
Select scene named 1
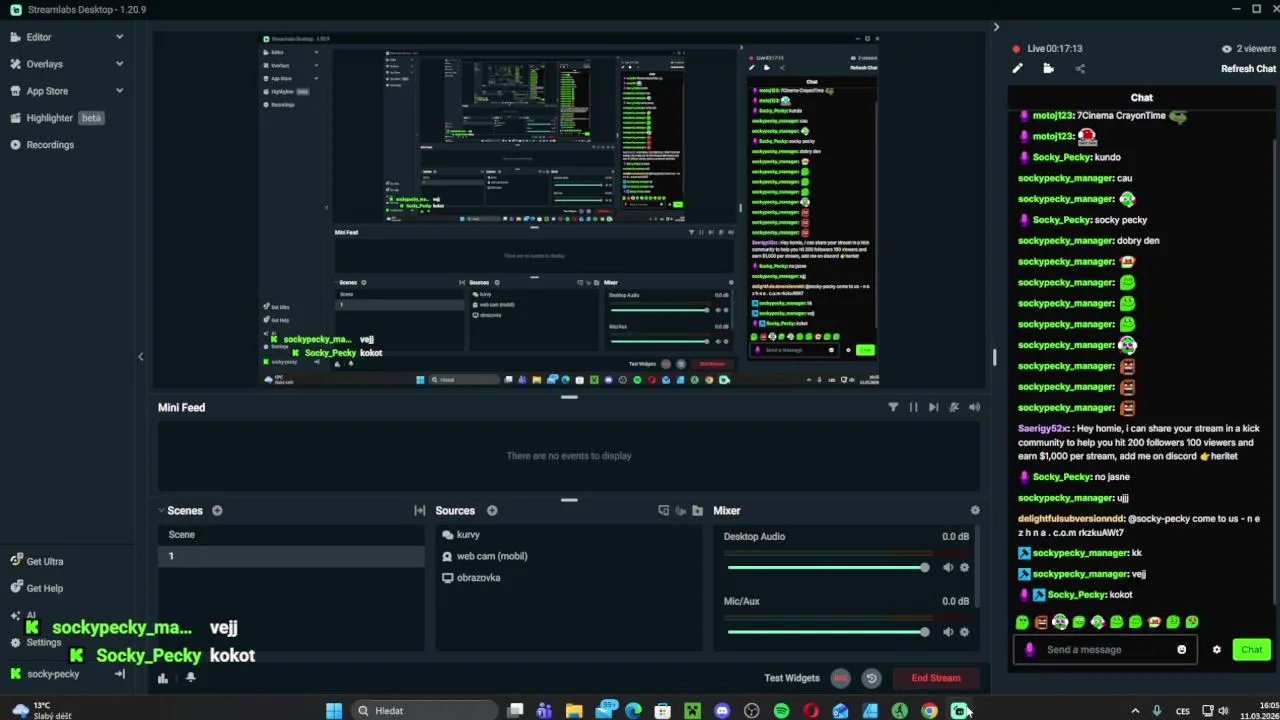point(291,556)
